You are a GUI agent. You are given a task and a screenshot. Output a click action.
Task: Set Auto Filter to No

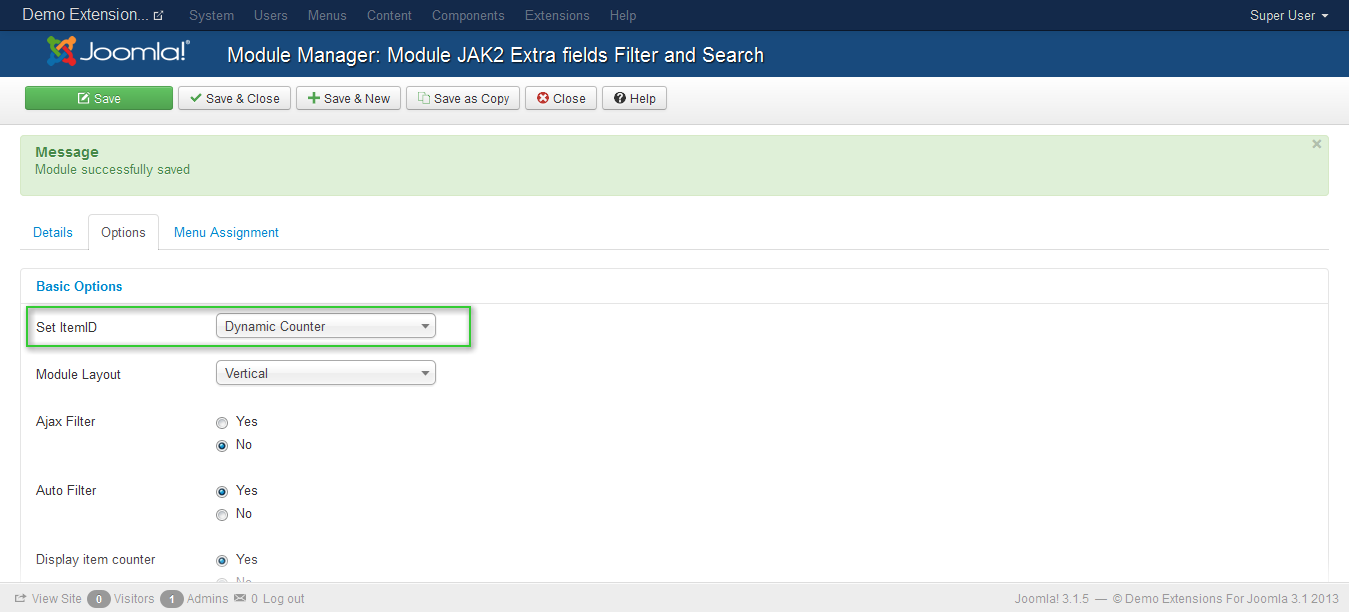point(222,514)
